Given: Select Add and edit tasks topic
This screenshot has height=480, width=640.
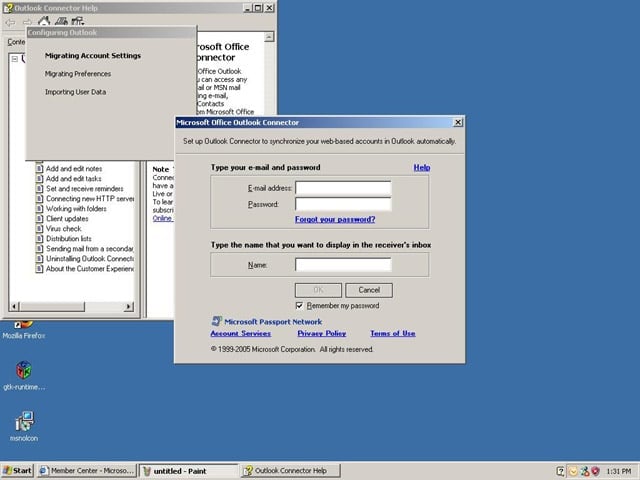Looking at the screenshot, I should pos(73,179).
